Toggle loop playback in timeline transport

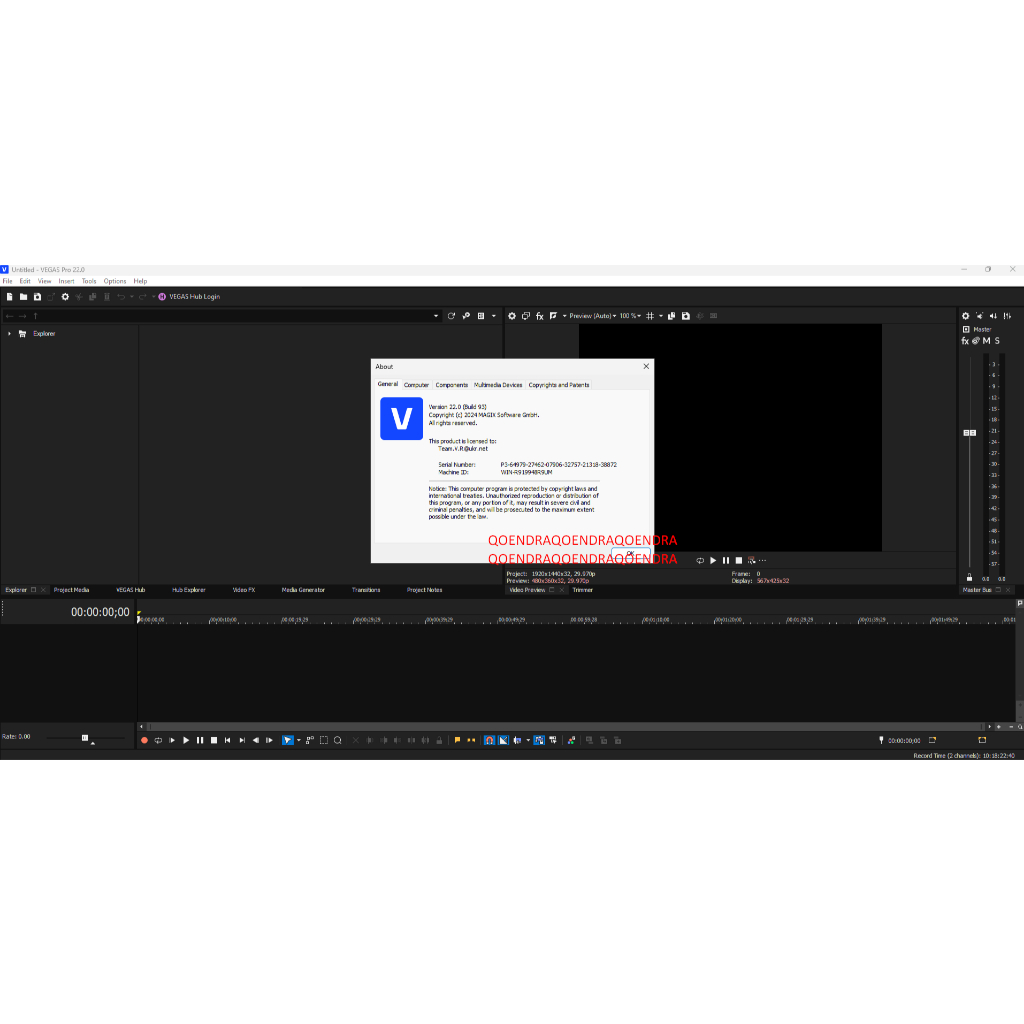[x=158, y=740]
